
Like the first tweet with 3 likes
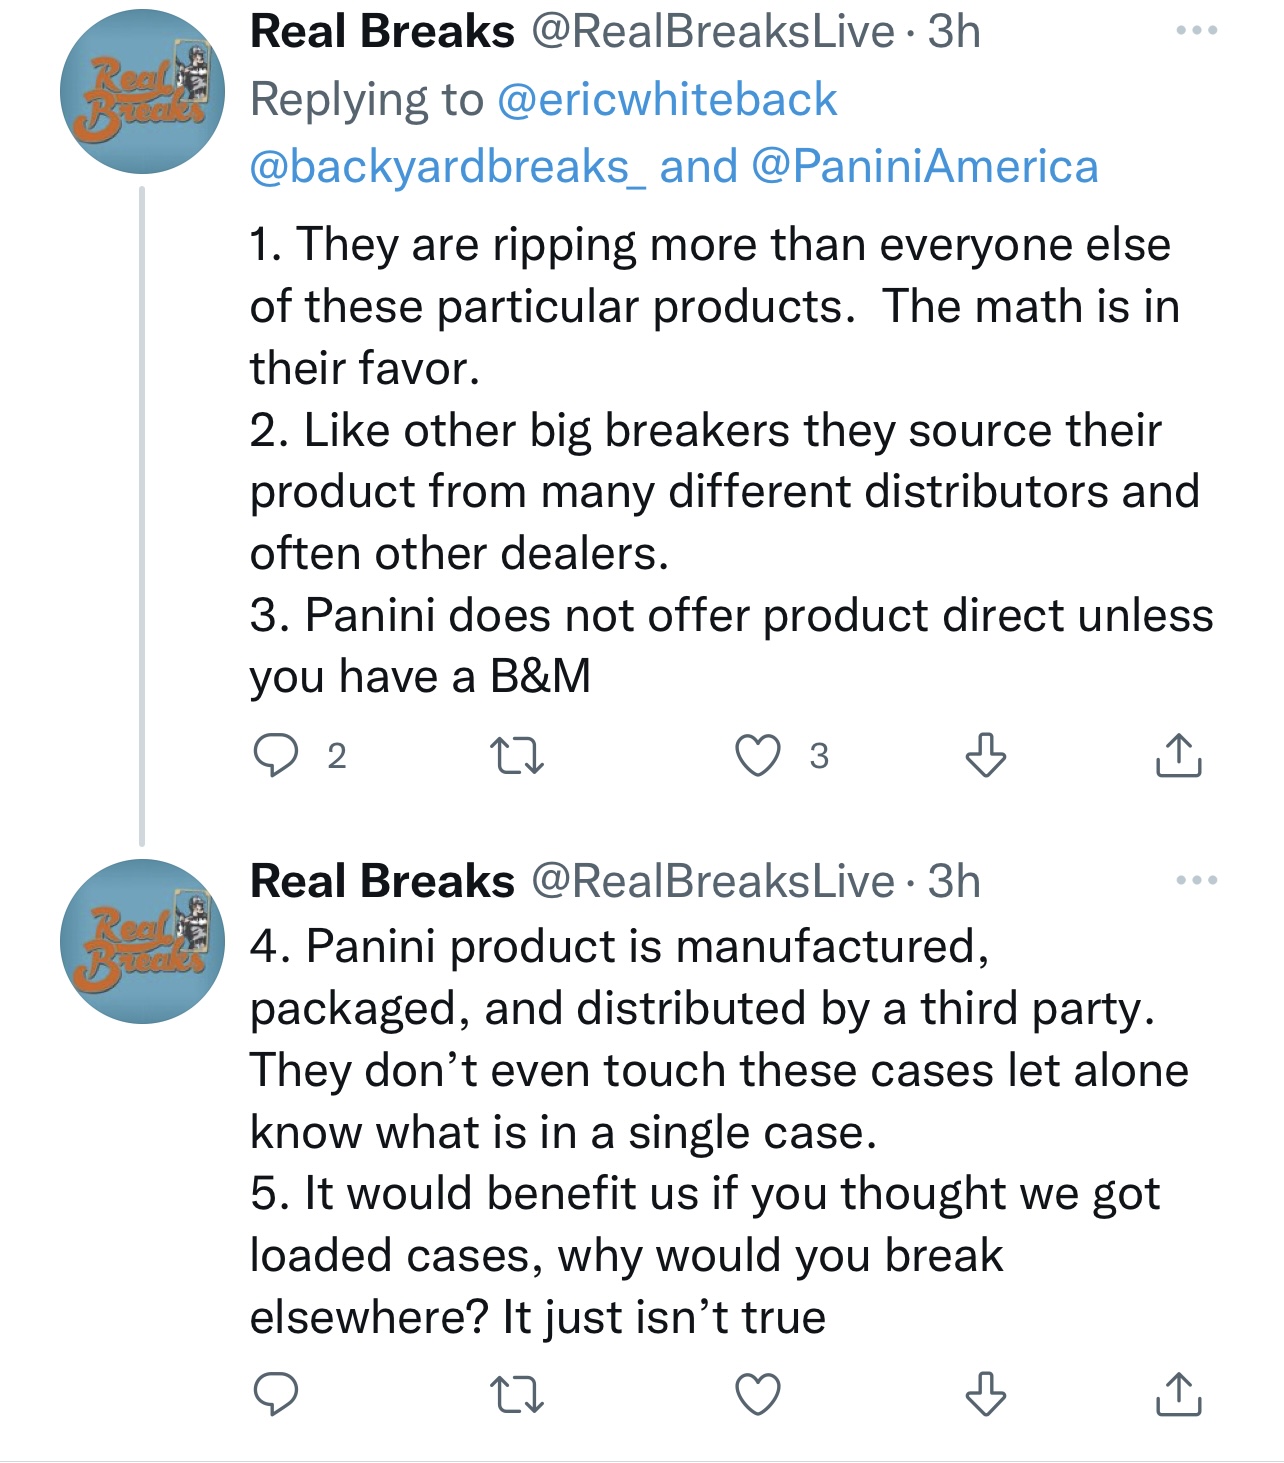pyautogui.click(x=758, y=756)
